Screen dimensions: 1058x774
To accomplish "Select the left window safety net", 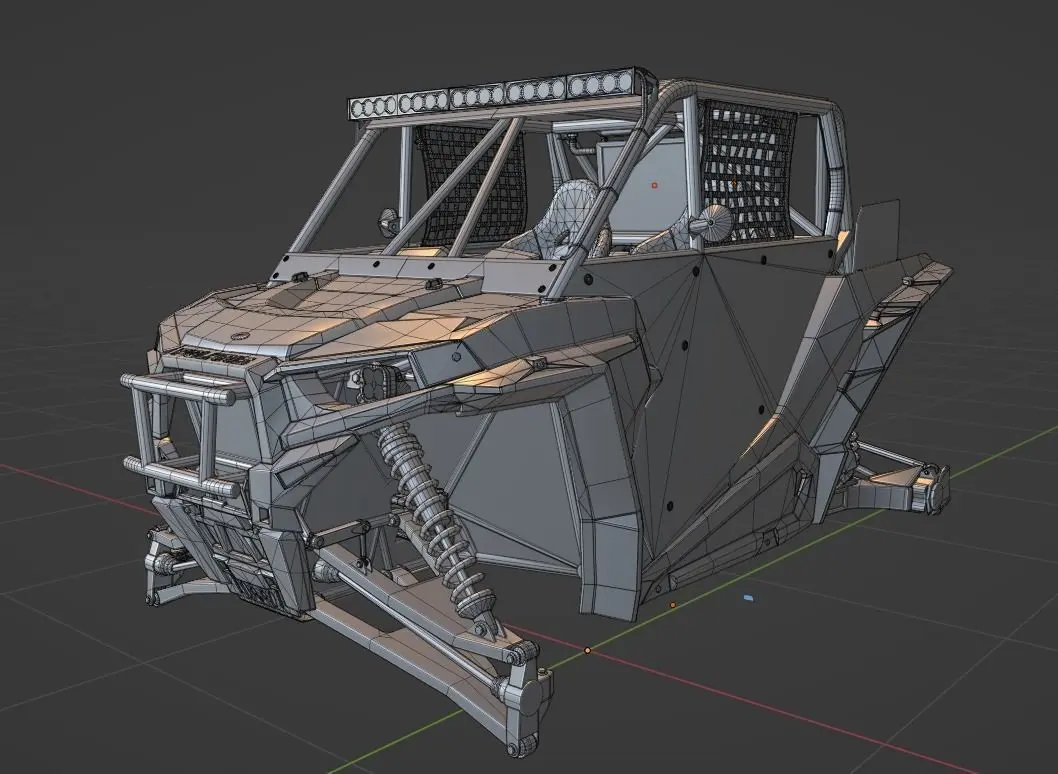I will 472,186.
